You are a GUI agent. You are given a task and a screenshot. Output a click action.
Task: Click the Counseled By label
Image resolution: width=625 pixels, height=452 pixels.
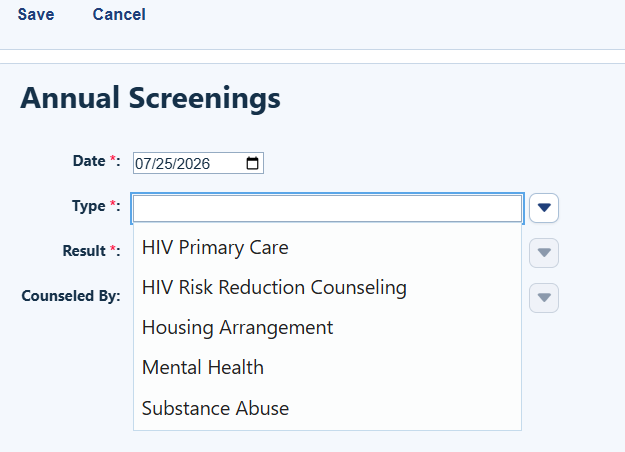tap(71, 296)
